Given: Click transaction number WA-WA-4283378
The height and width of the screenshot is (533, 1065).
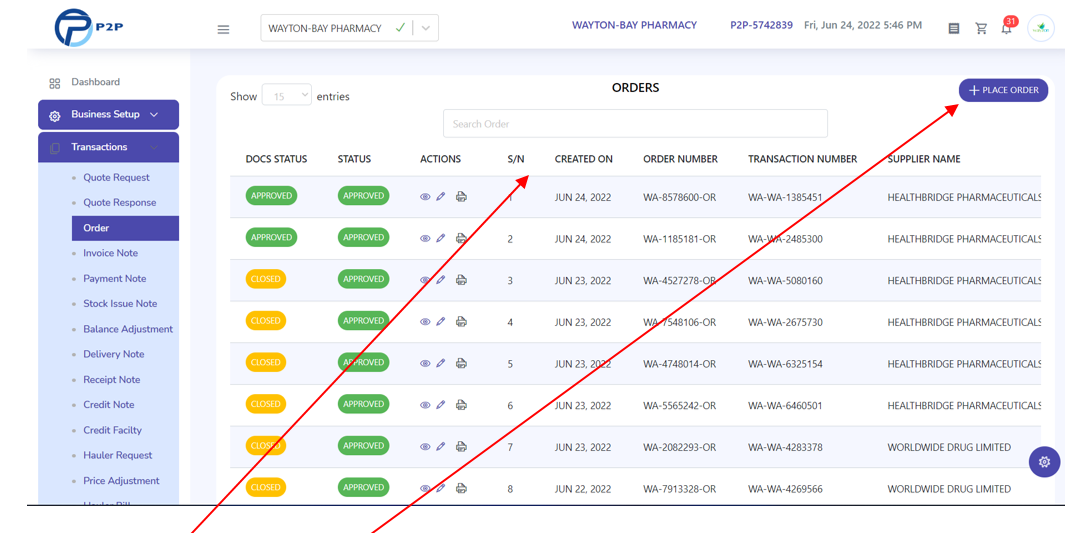Looking at the screenshot, I should [785, 447].
